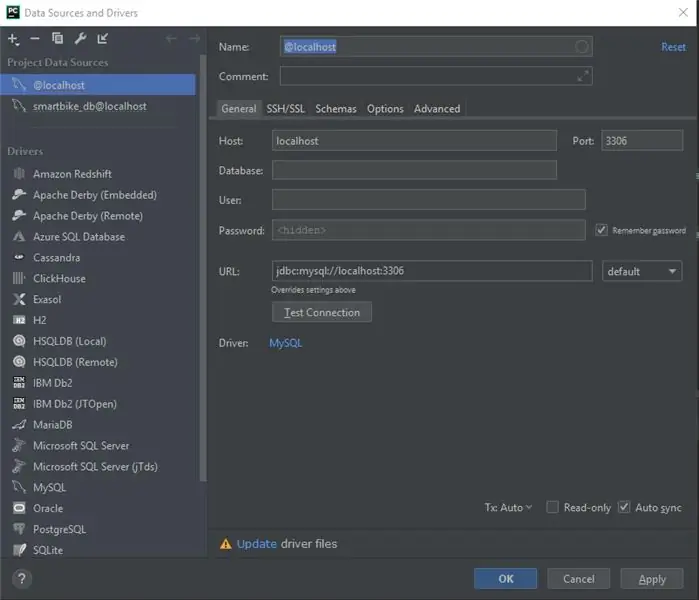Viewport: 699px width, 600px height.
Task: Click the URL input field
Action: [x=432, y=271]
